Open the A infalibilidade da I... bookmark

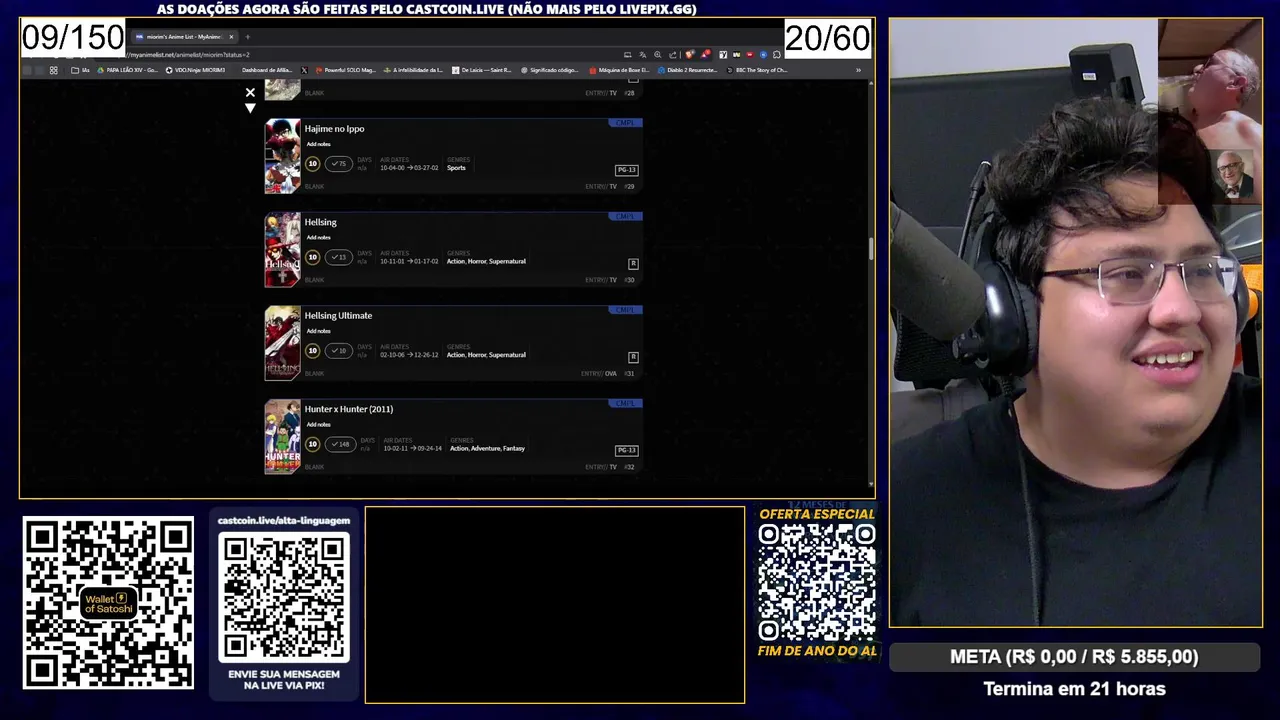tap(413, 70)
